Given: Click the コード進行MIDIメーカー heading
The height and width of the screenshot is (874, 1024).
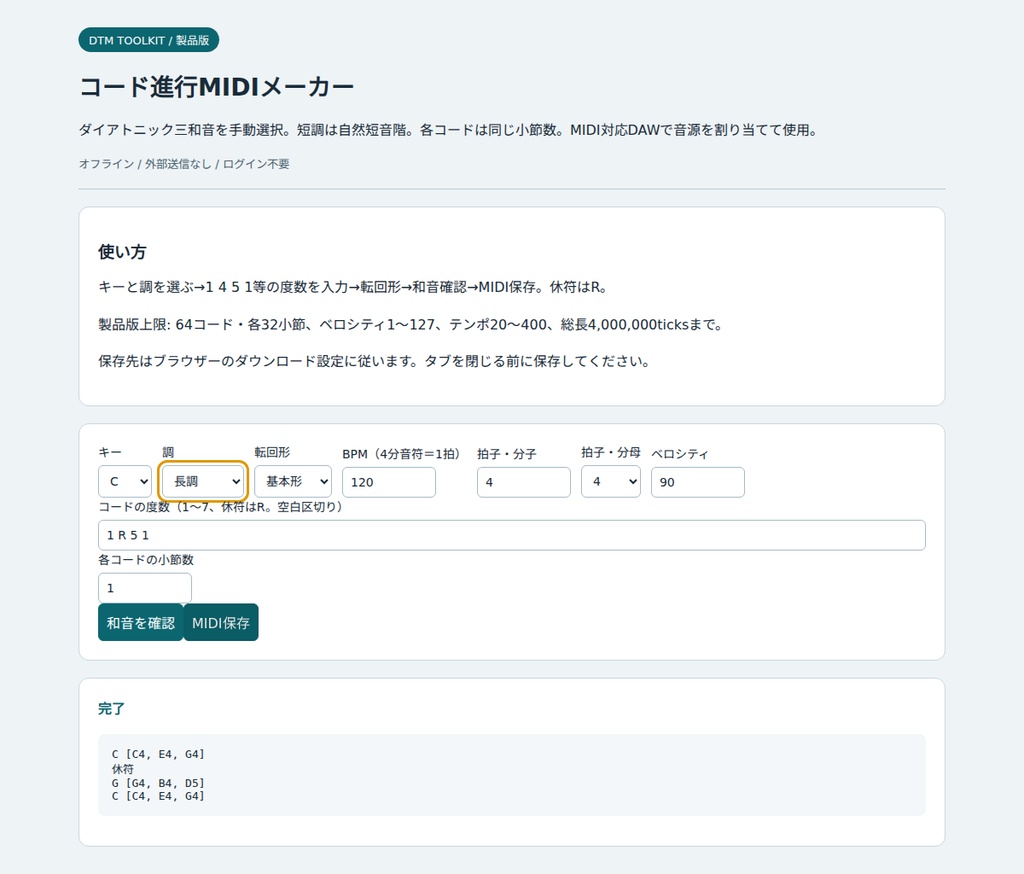Looking at the screenshot, I should [x=216, y=87].
